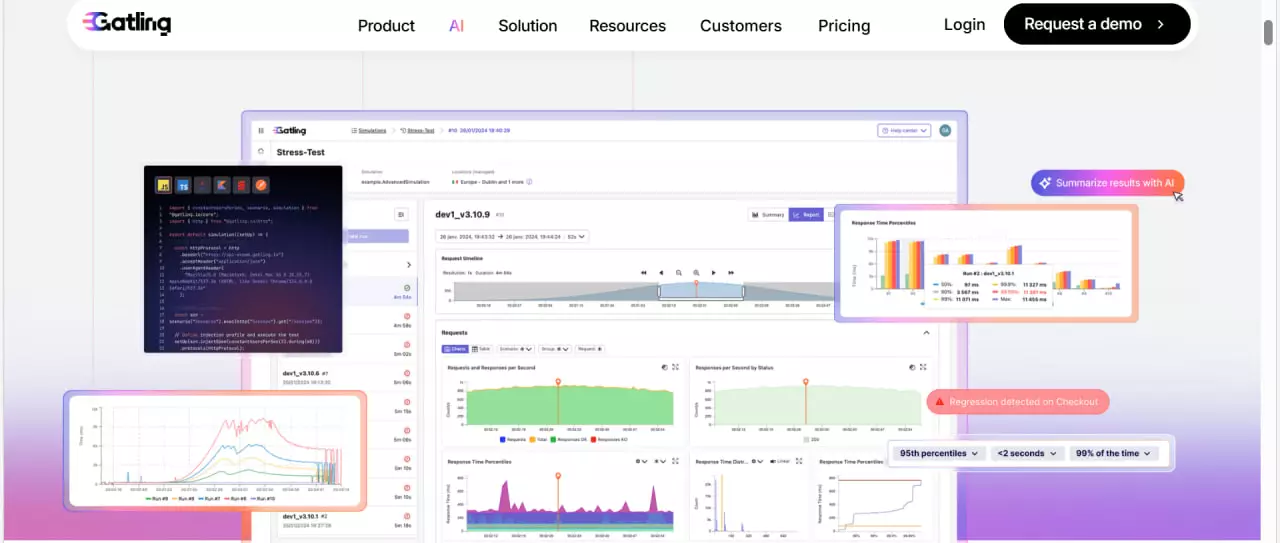Image resolution: width=1280 pixels, height=543 pixels.
Task: Click the info icon beside Europe - Dublin location
Action: [x=529, y=182]
